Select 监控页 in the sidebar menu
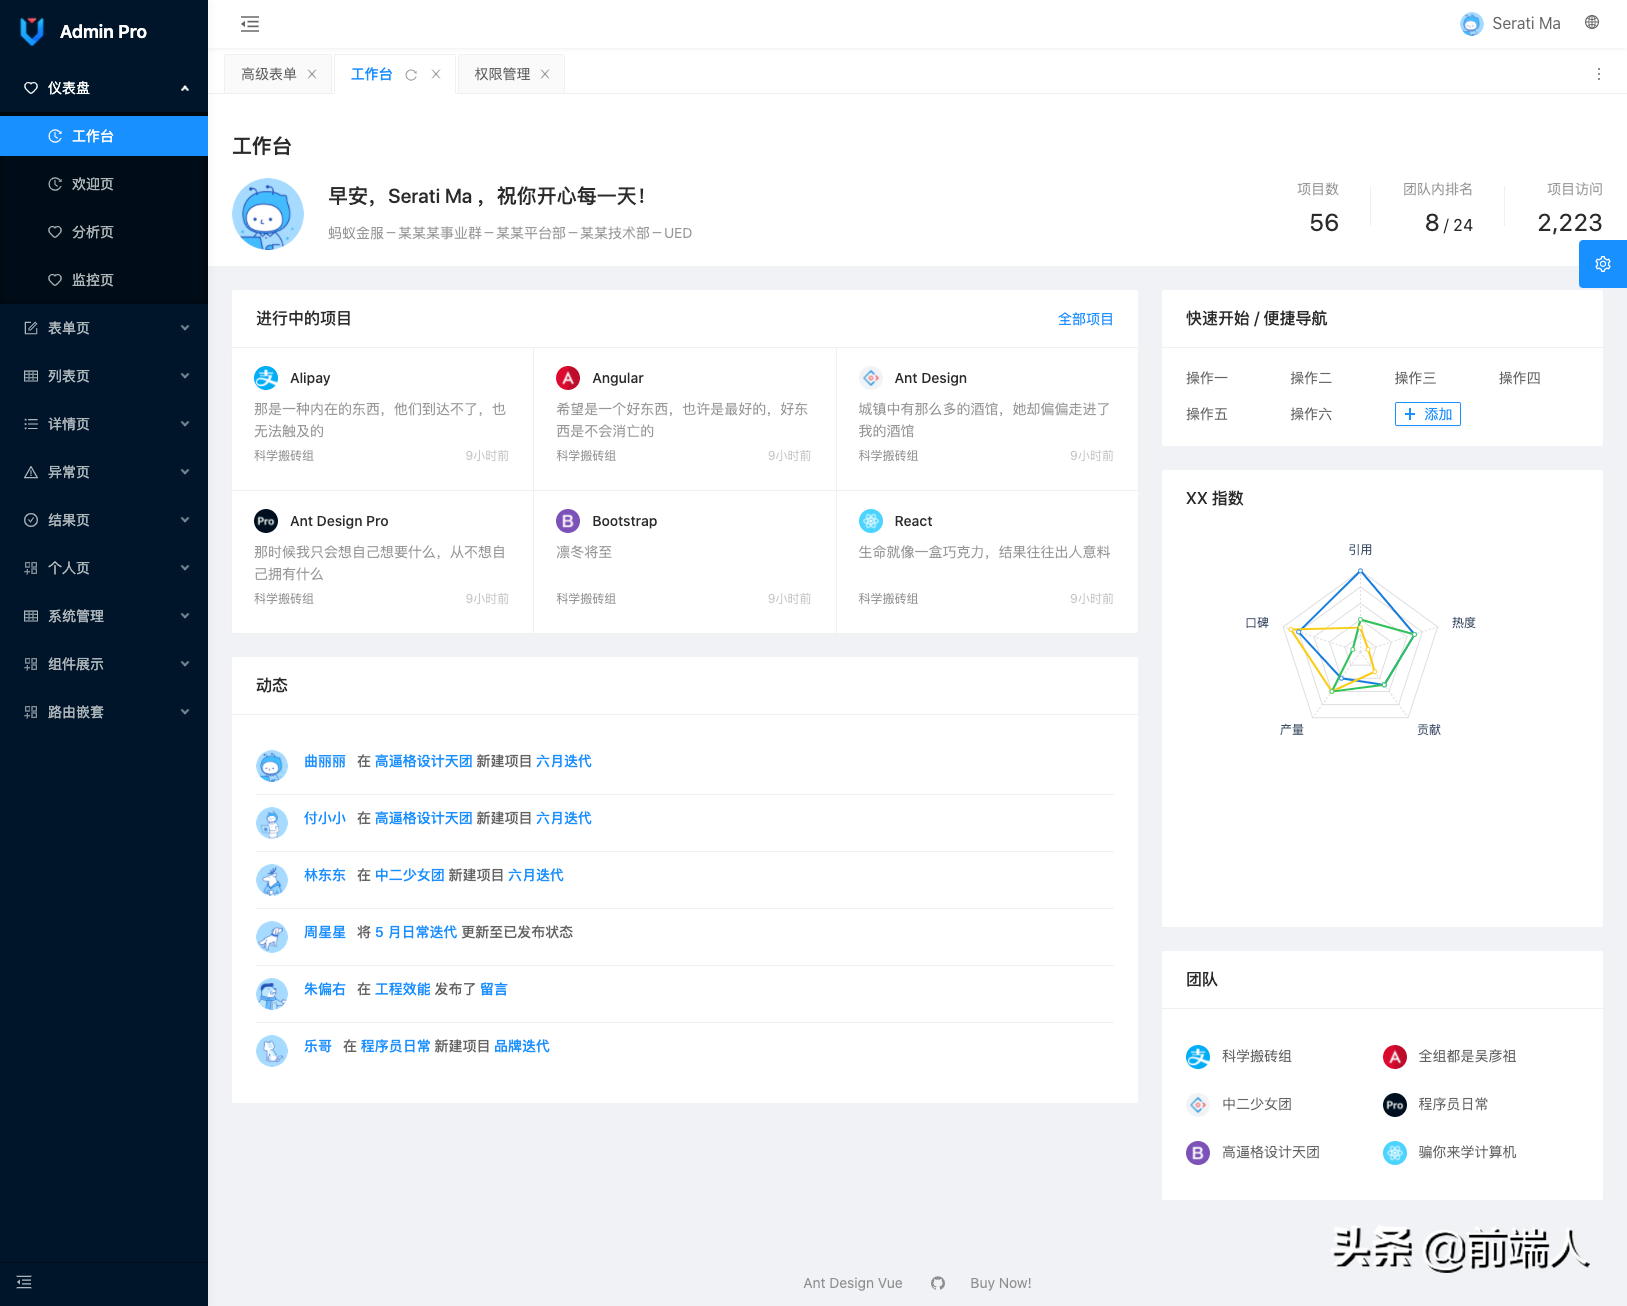This screenshot has height=1306, width=1627. [x=94, y=279]
